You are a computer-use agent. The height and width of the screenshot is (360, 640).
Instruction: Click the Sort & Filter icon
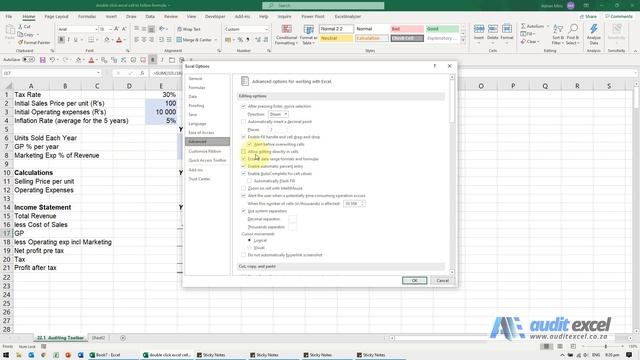point(558,29)
